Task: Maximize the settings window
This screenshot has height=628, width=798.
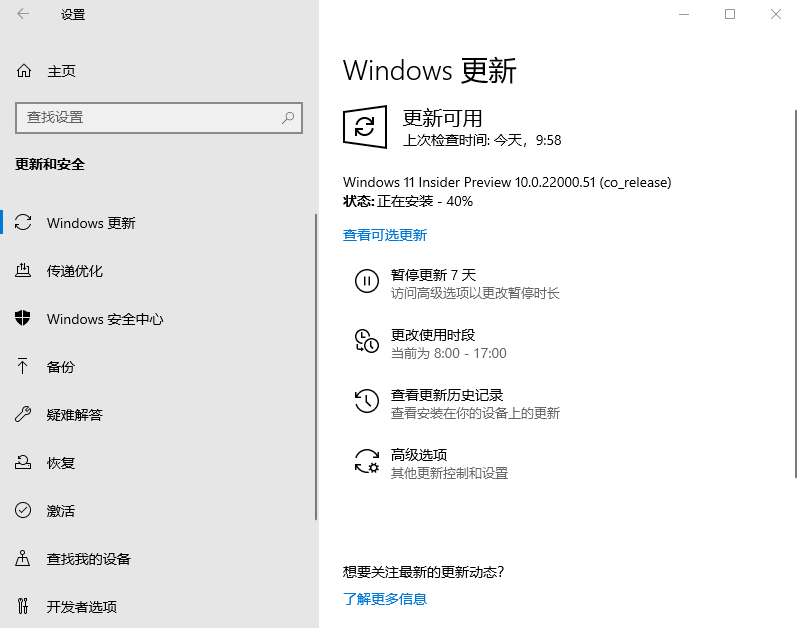Action: pos(729,14)
